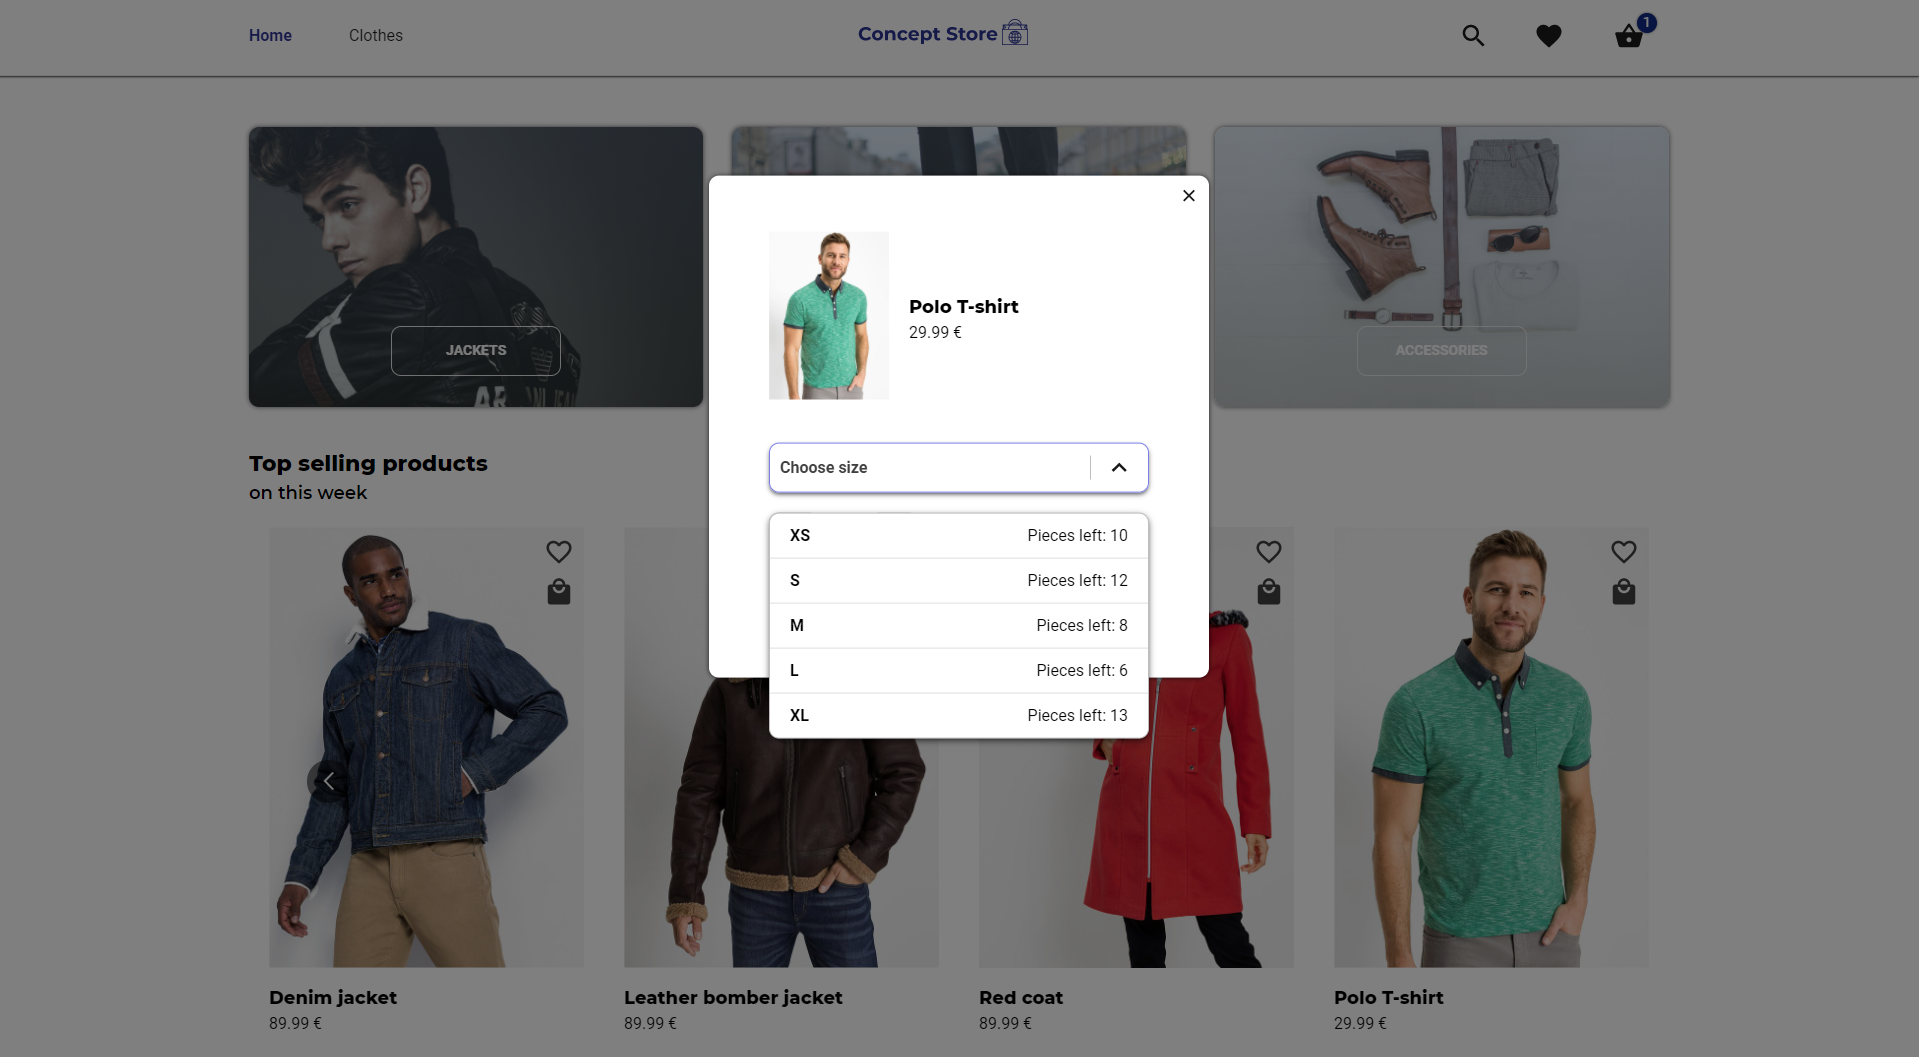Toggle wishlist heart on Polo T-shirt card
The height and width of the screenshot is (1057, 1919).
[1623, 551]
